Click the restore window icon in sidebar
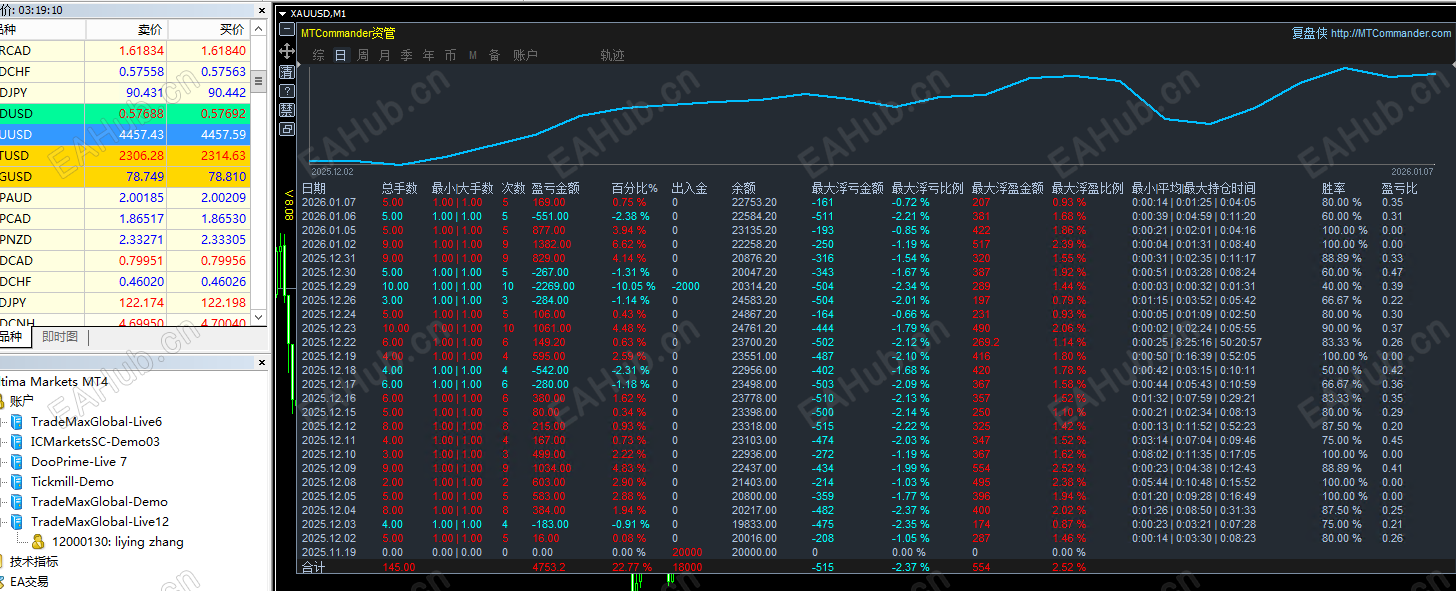The image size is (1456, 591). point(287,128)
